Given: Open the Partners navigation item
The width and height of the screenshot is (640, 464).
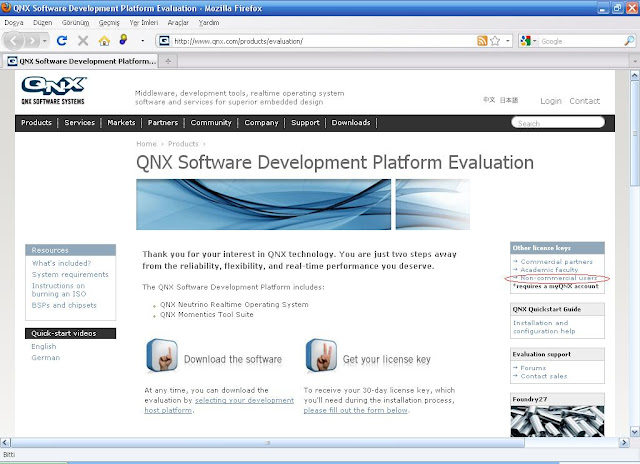Looking at the screenshot, I should (162, 122).
